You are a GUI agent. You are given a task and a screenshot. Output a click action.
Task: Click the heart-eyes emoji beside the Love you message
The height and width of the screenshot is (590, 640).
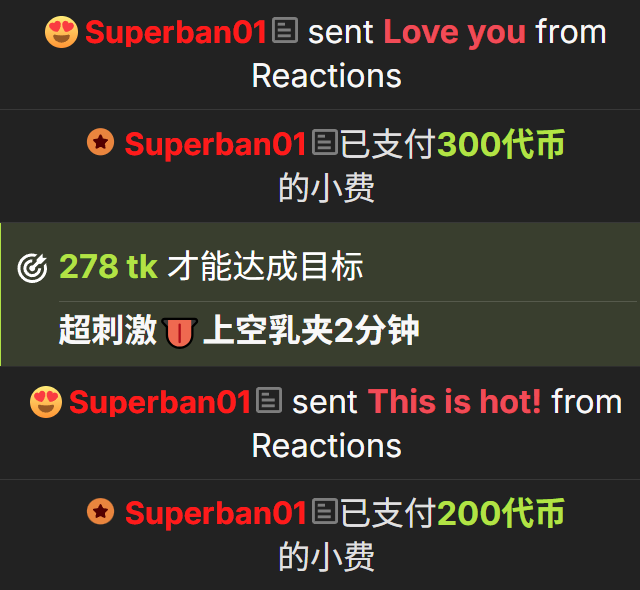pyautogui.click(x=61, y=32)
